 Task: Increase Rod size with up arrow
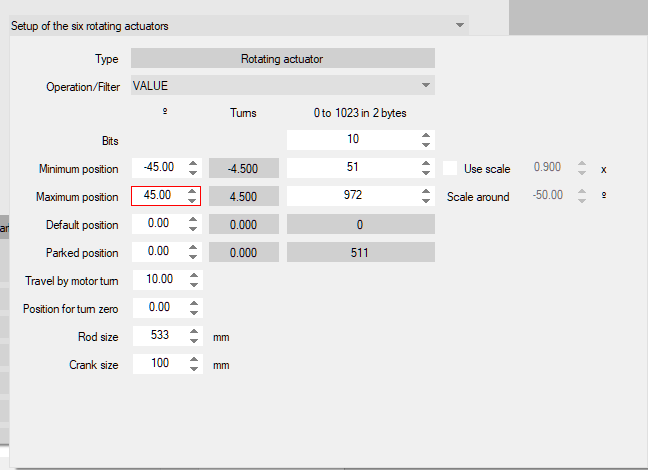pyautogui.click(x=193, y=332)
